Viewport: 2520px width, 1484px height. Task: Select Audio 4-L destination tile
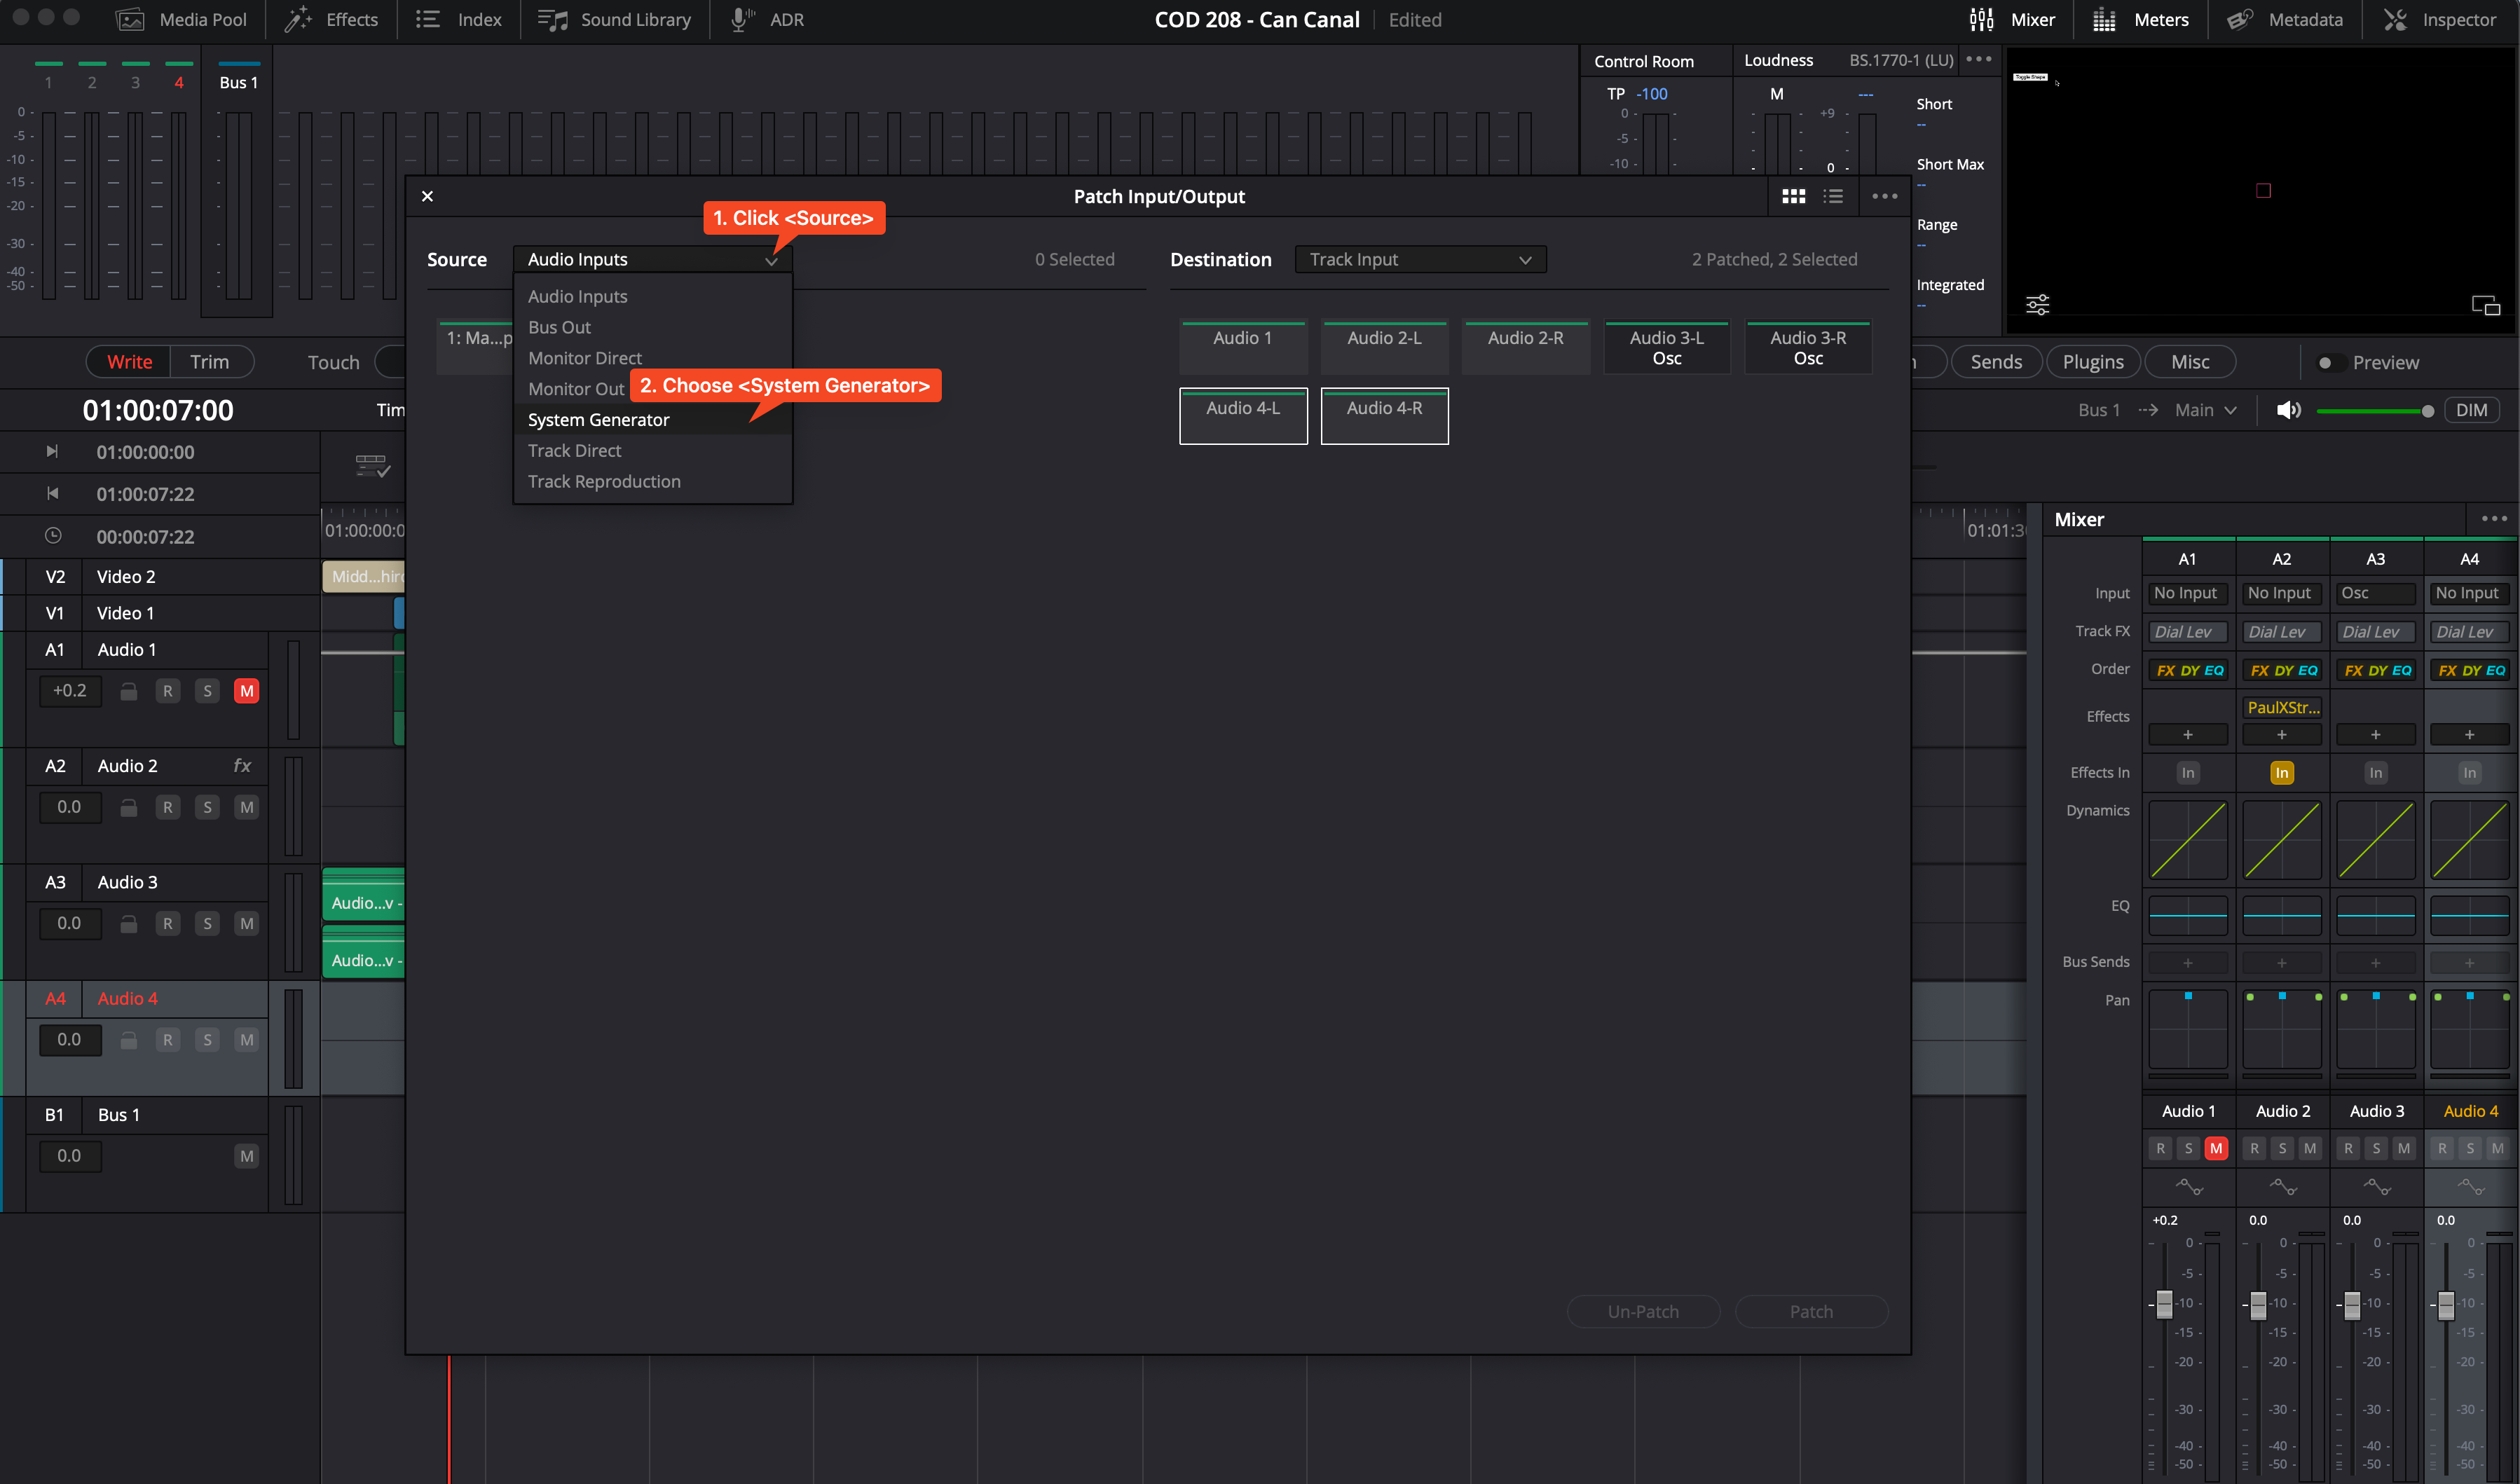1243,416
